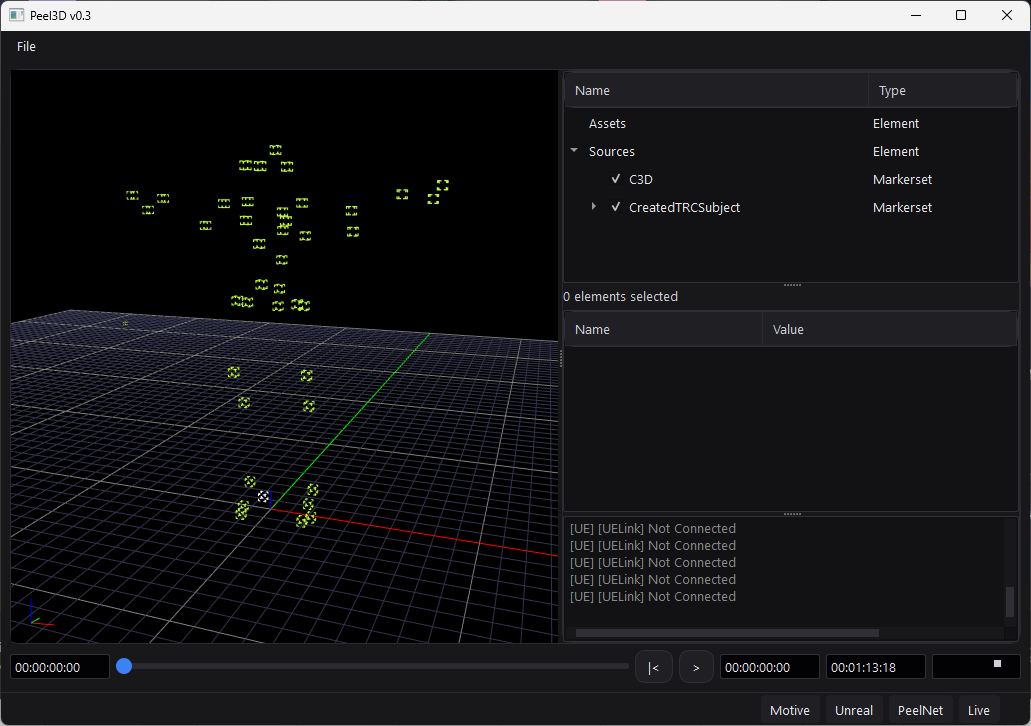1031x726 pixels.
Task: Toggle the CreatedTRCSubject checkbox
Action: point(616,208)
